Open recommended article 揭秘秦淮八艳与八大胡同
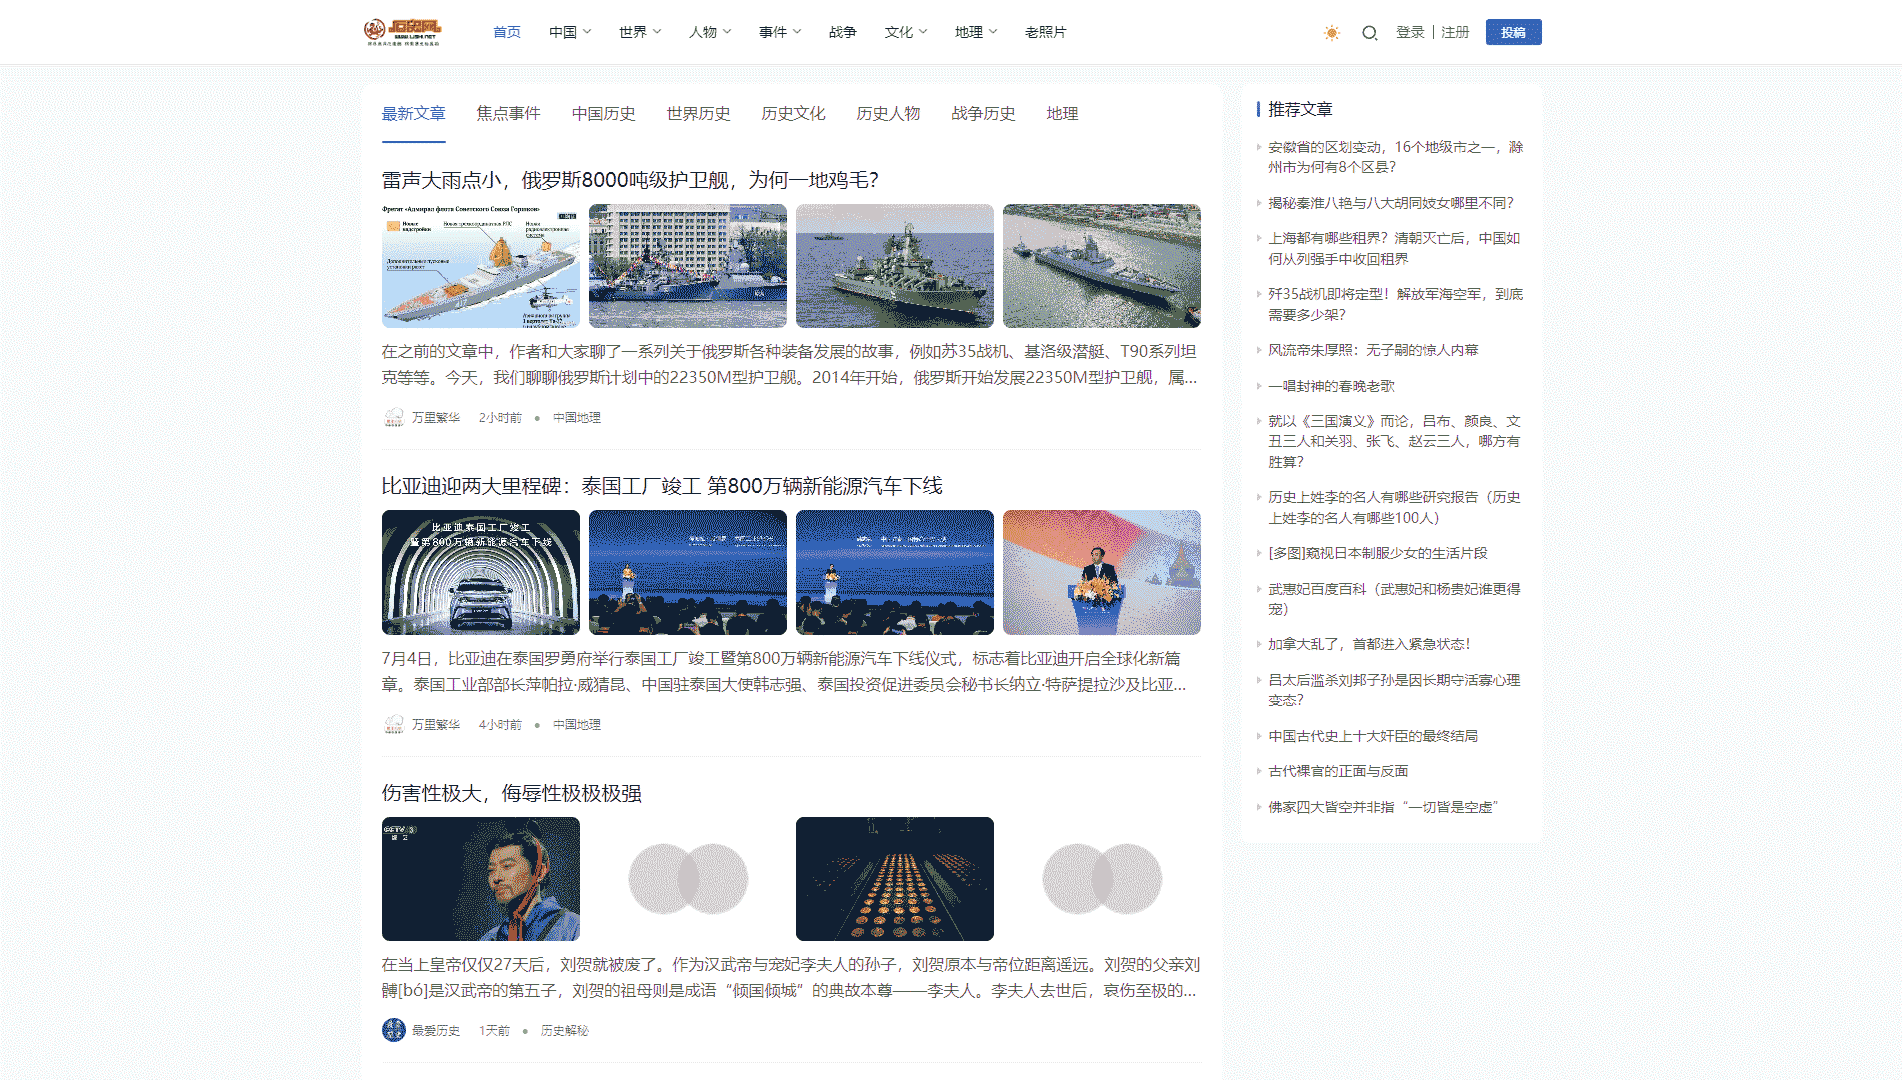Image resolution: width=1902 pixels, height=1080 pixels. (x=1391, y=203)
